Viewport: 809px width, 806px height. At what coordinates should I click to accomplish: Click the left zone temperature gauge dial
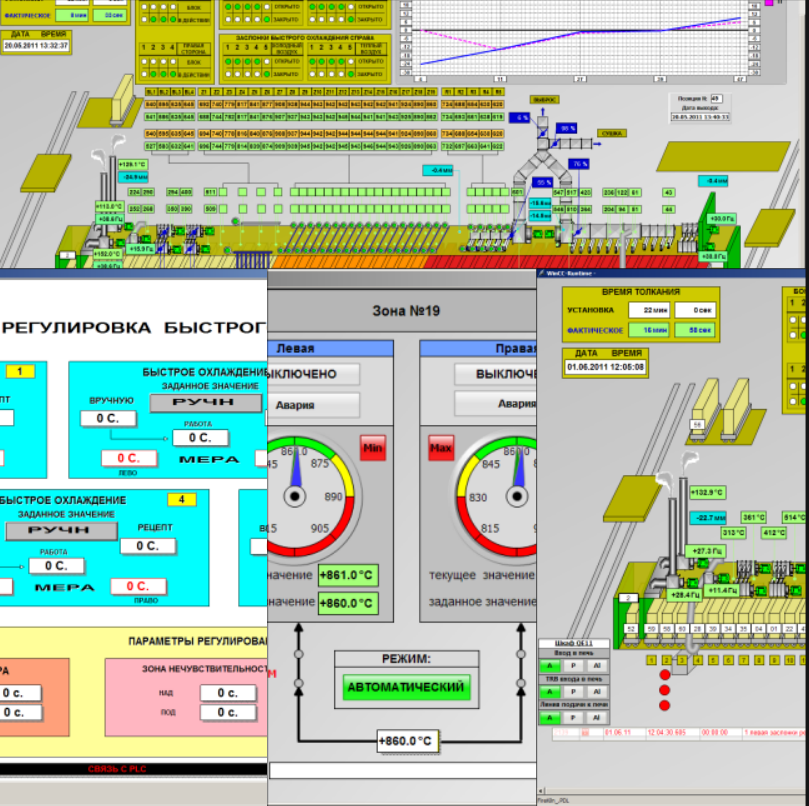pos(302,496)
